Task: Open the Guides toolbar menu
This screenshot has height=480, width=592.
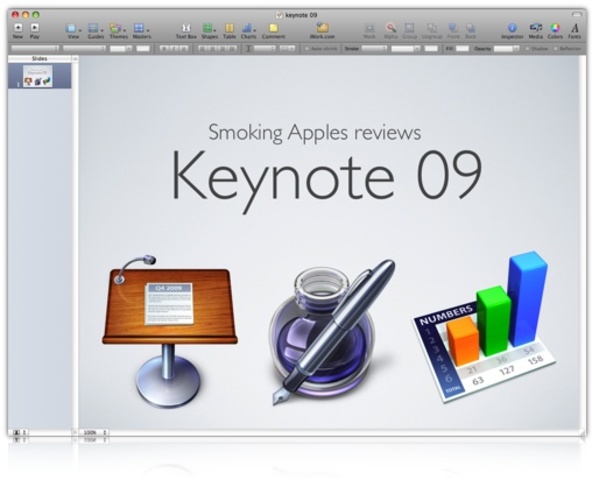Action: click(96, 30)
